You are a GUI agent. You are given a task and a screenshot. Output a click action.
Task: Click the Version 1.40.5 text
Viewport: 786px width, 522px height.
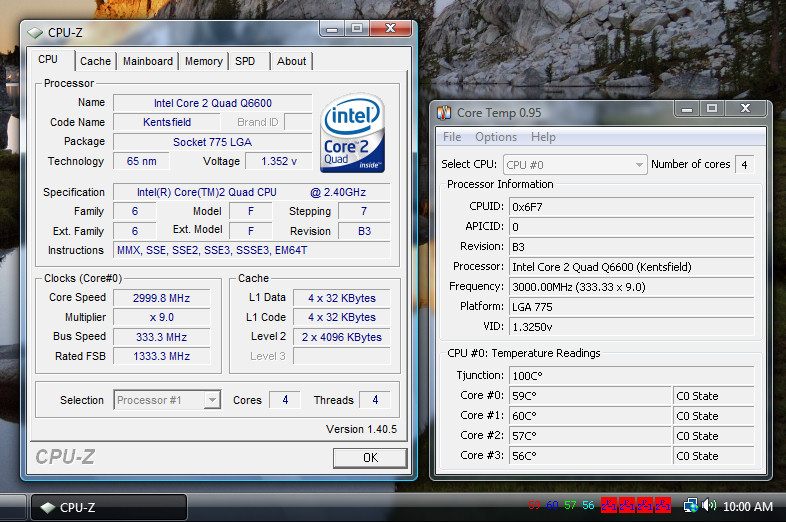[x=361, y=429]
